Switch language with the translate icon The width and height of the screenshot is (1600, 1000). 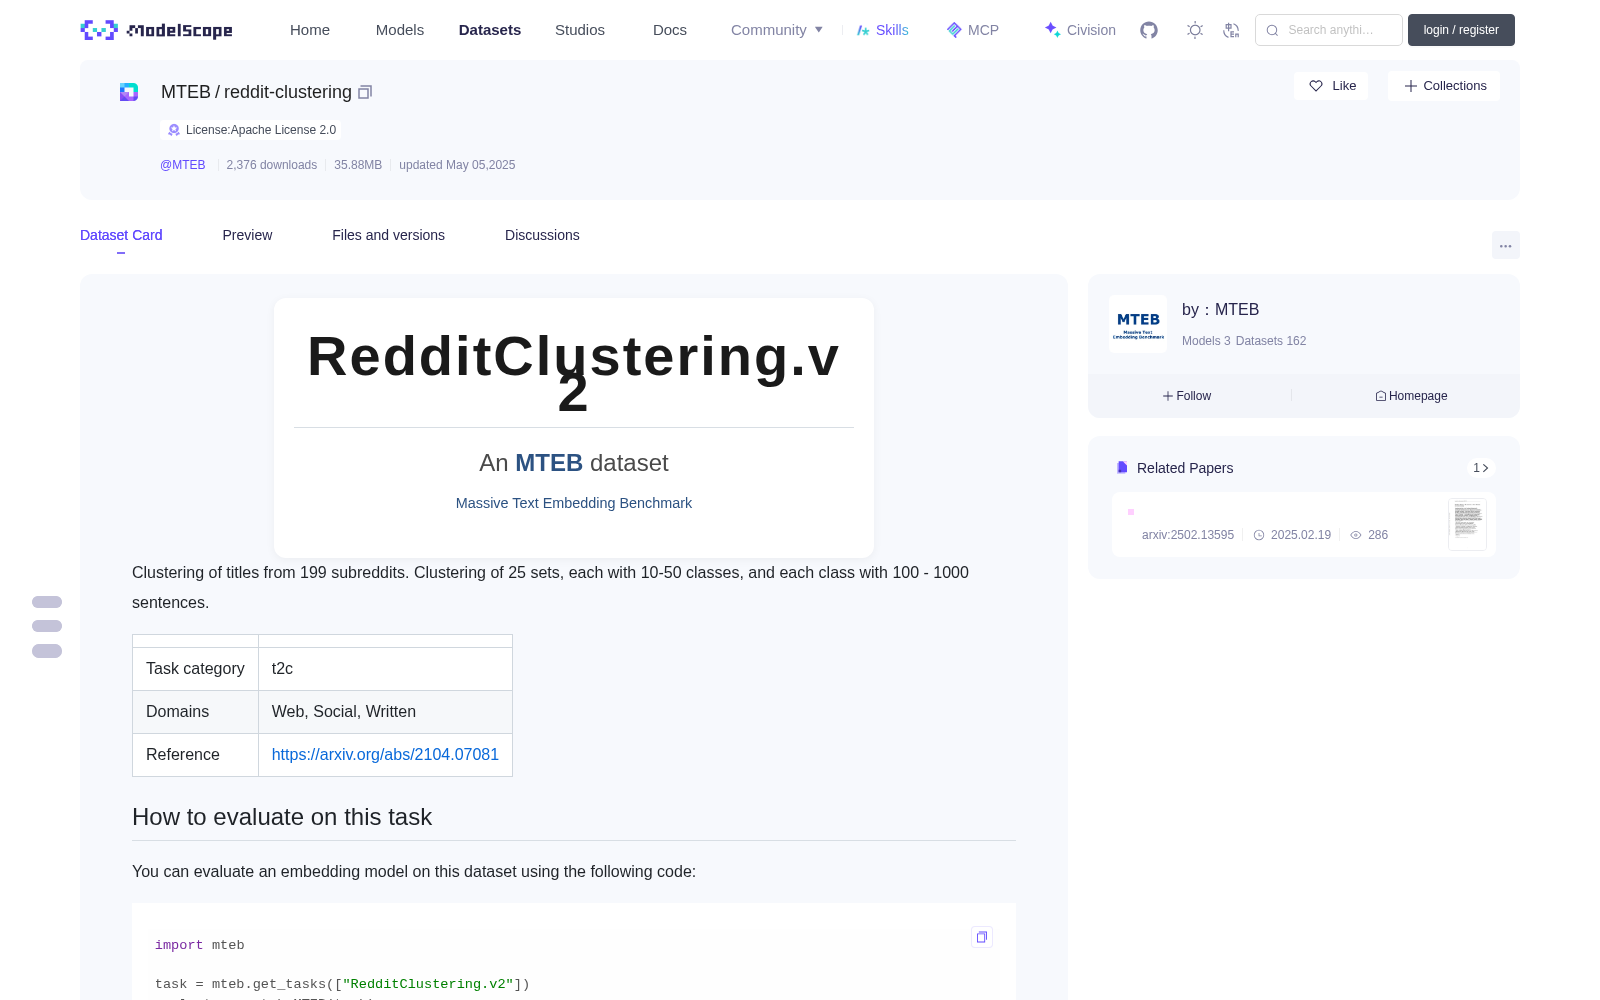(1232, 30)
